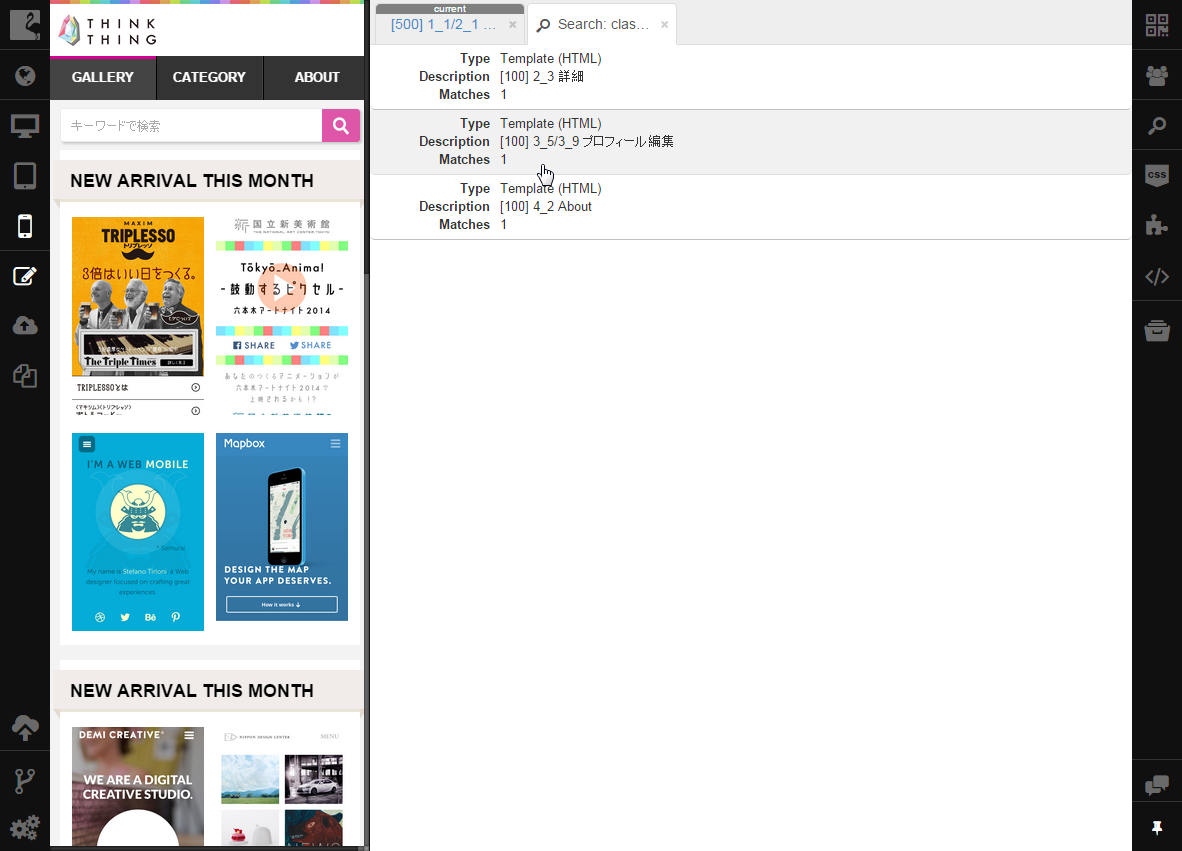
Task: Toggle the pin icon at bottom right
Action: (1157, 828)
